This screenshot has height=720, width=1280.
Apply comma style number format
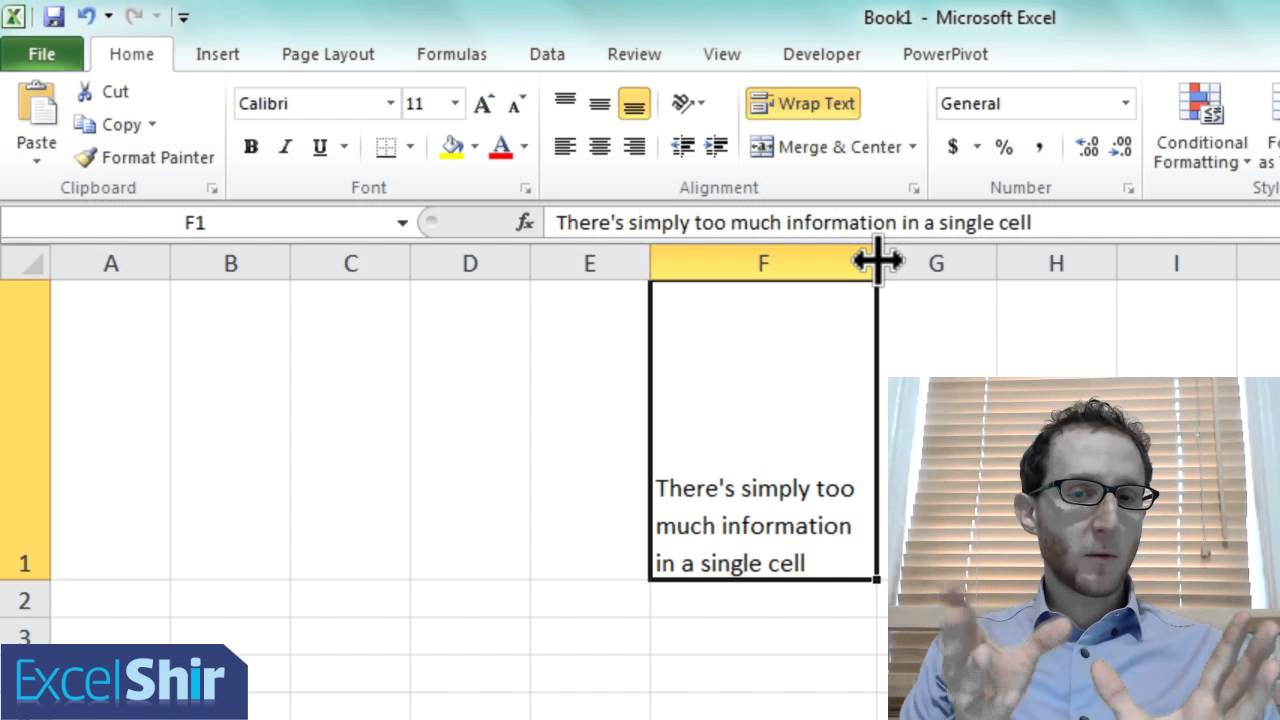pos(1039,147)
